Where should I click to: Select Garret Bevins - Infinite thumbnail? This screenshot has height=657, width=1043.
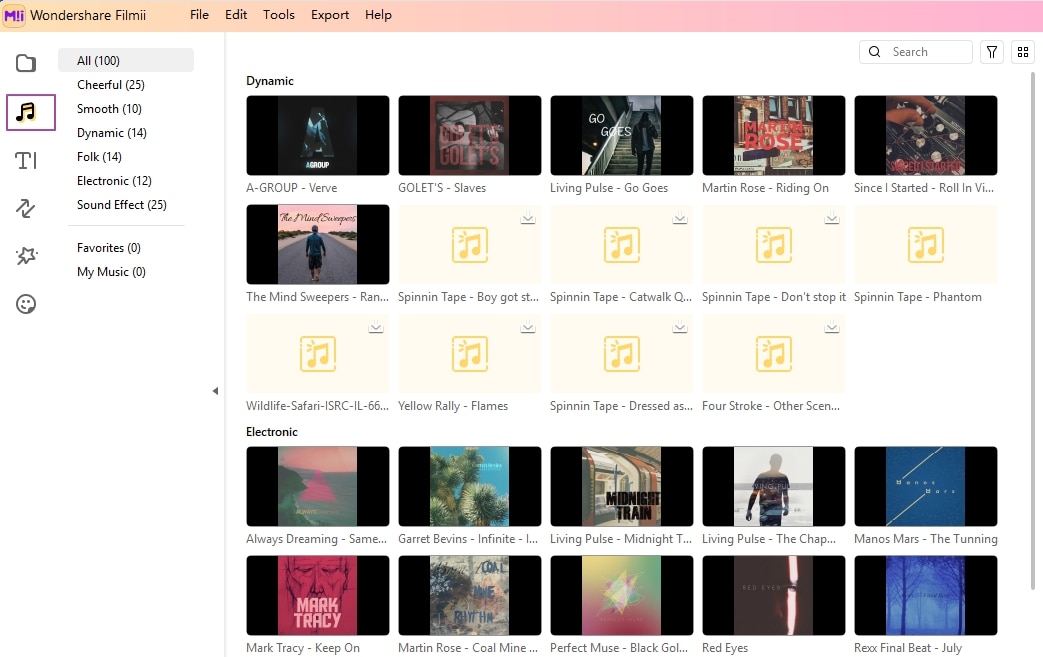470,487
